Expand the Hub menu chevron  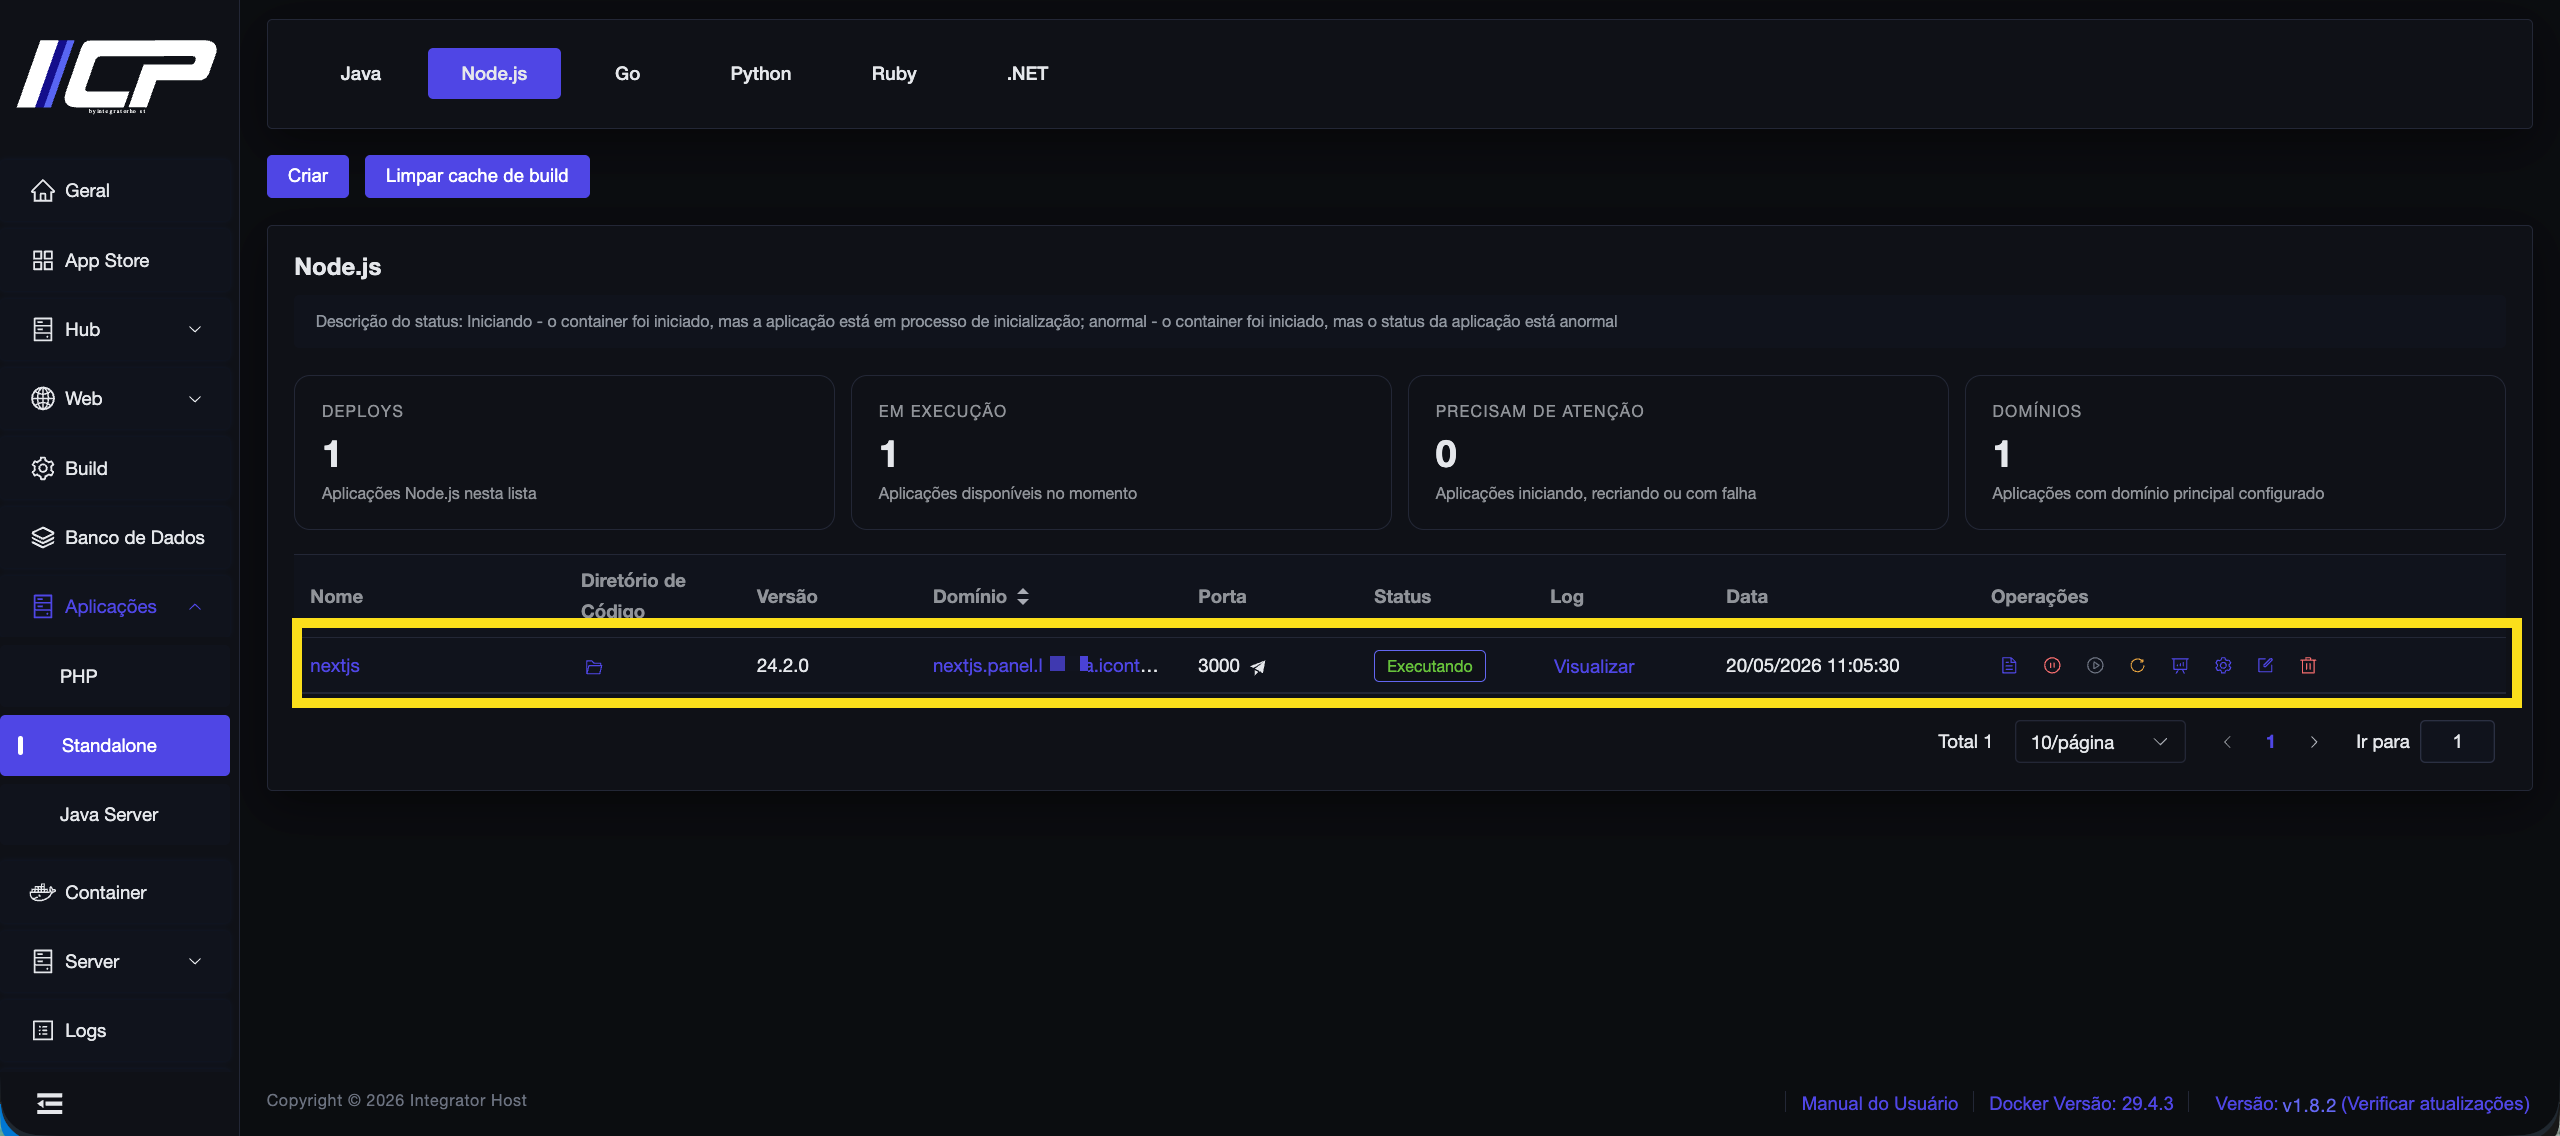195,329
